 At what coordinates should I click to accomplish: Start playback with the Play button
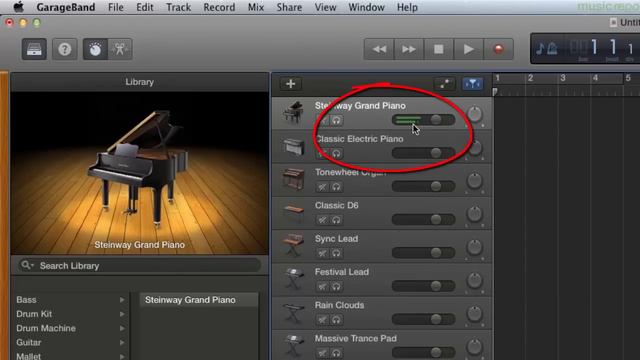tap(469, 49)
